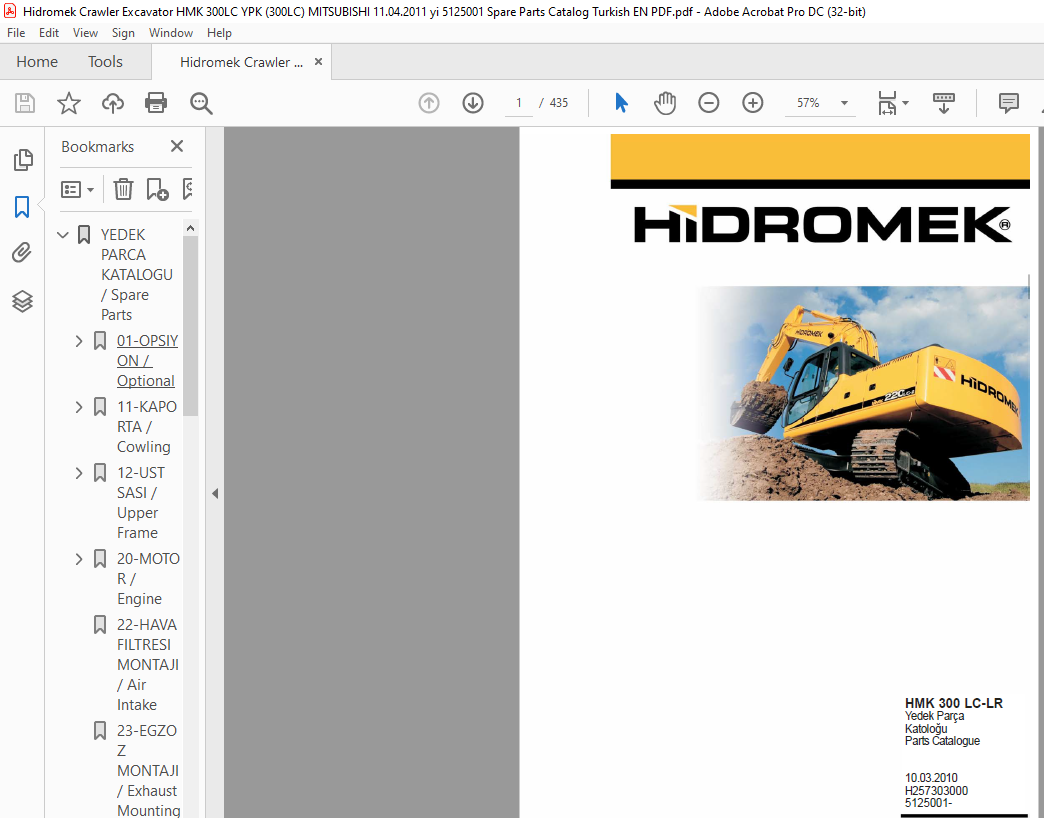Expand the 20-MOTOR / Engine bookmark
This screenshot has width=1044, height=818.
[x=79, y=559]
